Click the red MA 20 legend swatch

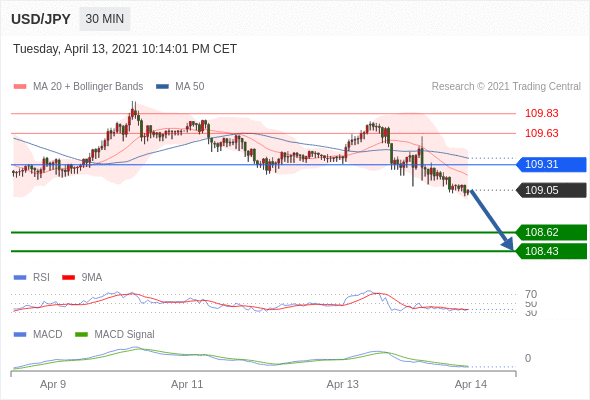tap(20, 87)
